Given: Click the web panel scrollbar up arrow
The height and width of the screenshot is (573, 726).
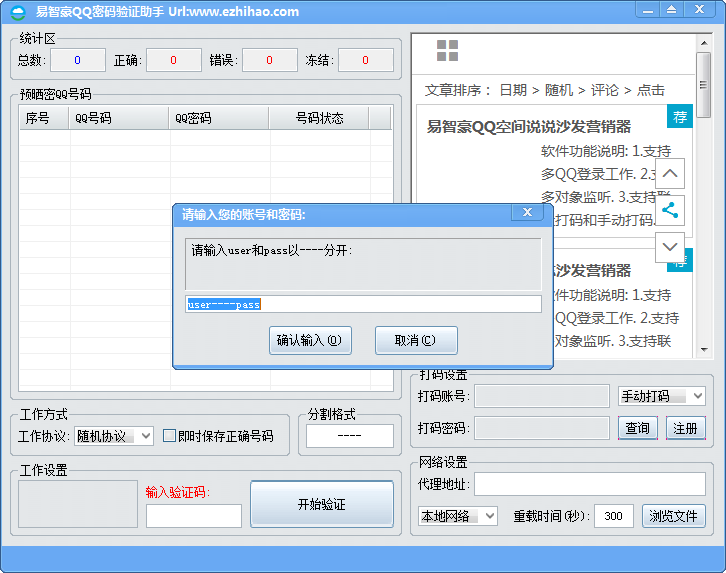Looking at the screenshot, I should pos(704,43).
